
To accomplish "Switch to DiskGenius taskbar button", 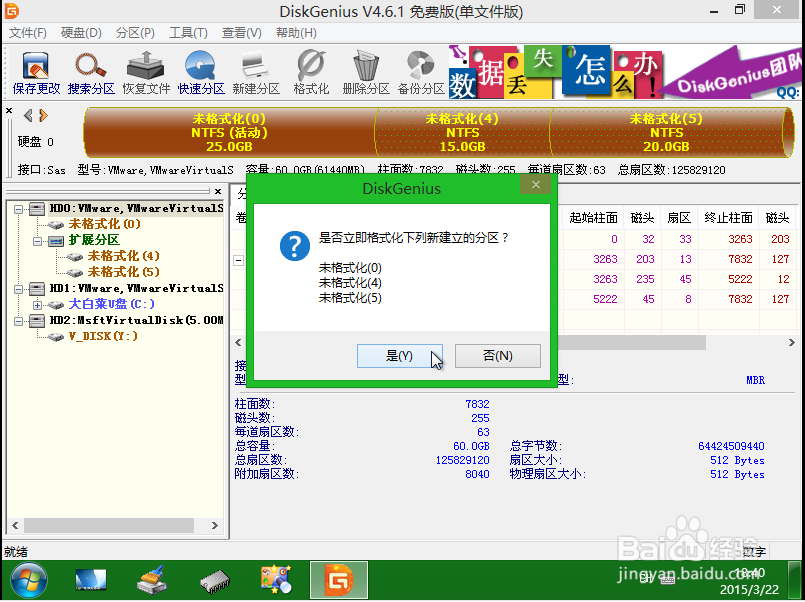I will coord(339,580).
